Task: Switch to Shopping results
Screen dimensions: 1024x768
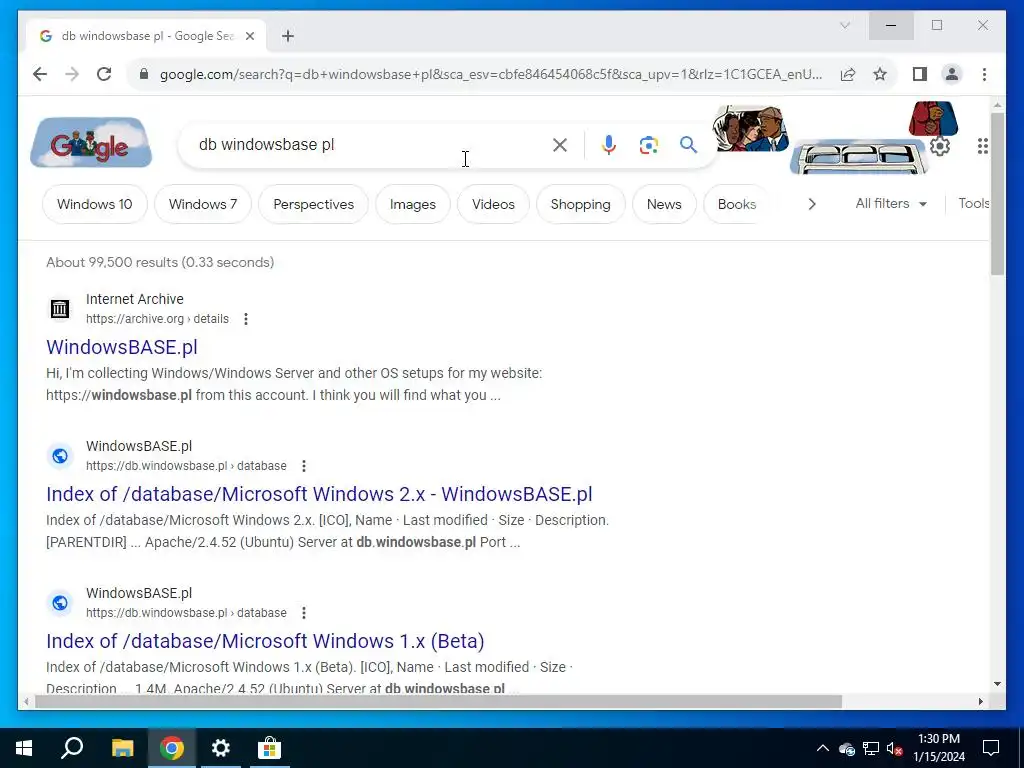Action: [581, 204]
